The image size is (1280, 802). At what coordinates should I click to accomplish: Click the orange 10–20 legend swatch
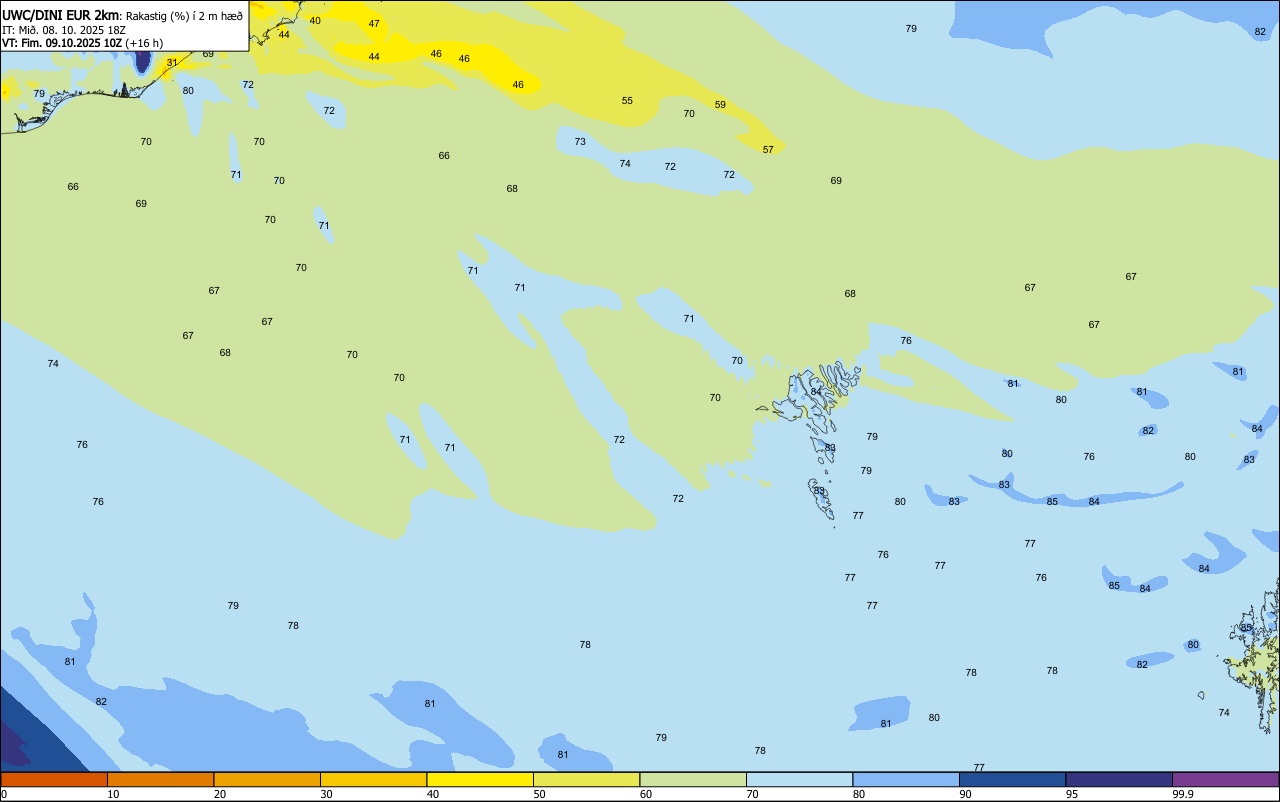click(x=160, y=779)
